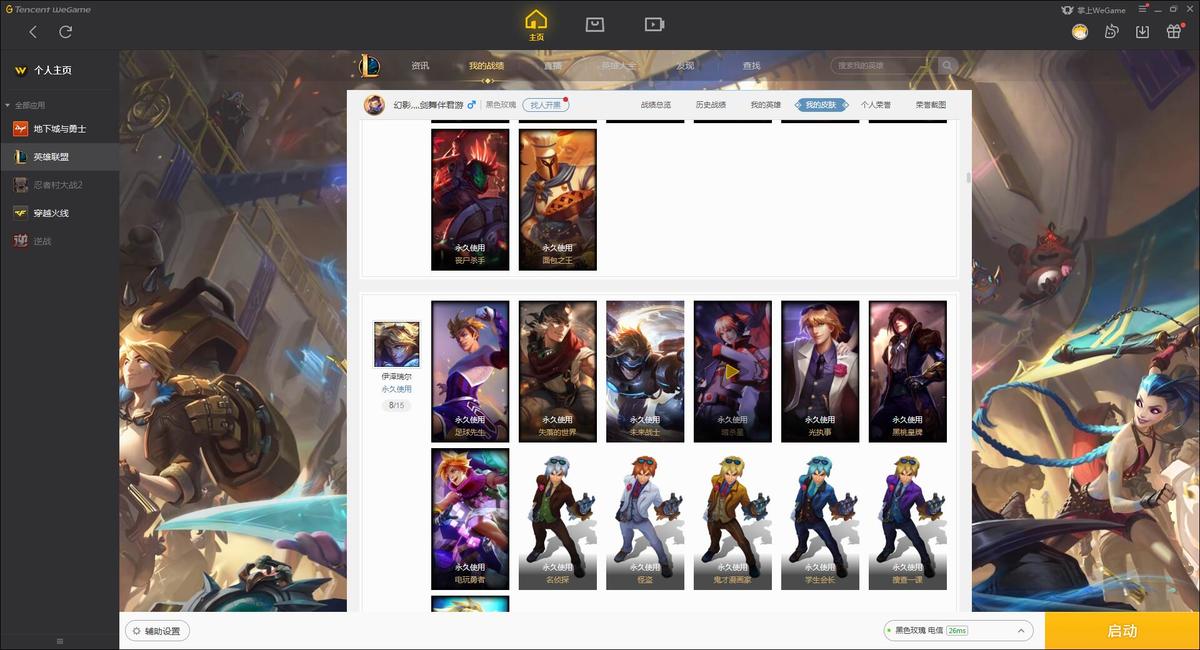Click the skin list vertical scrollbar

pos(967,177)
